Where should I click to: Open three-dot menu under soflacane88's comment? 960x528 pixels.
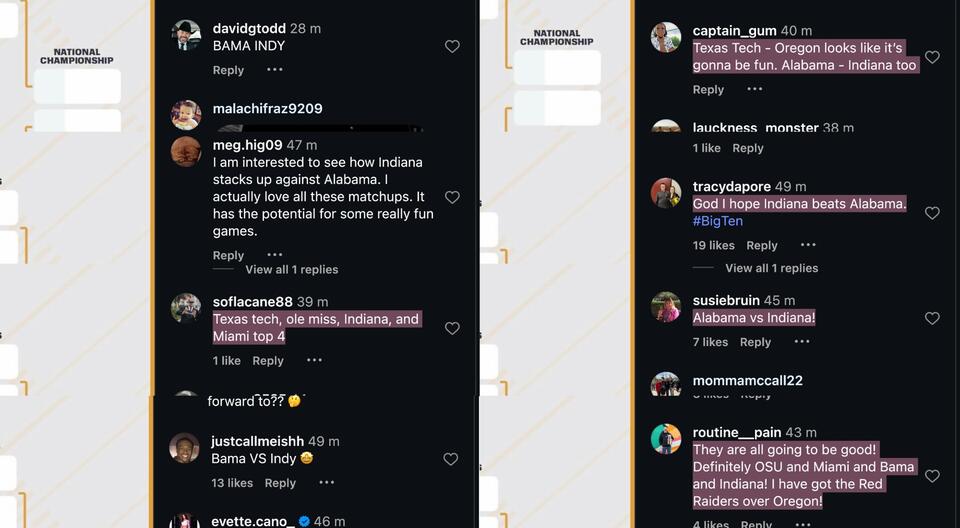coord(314,360)
